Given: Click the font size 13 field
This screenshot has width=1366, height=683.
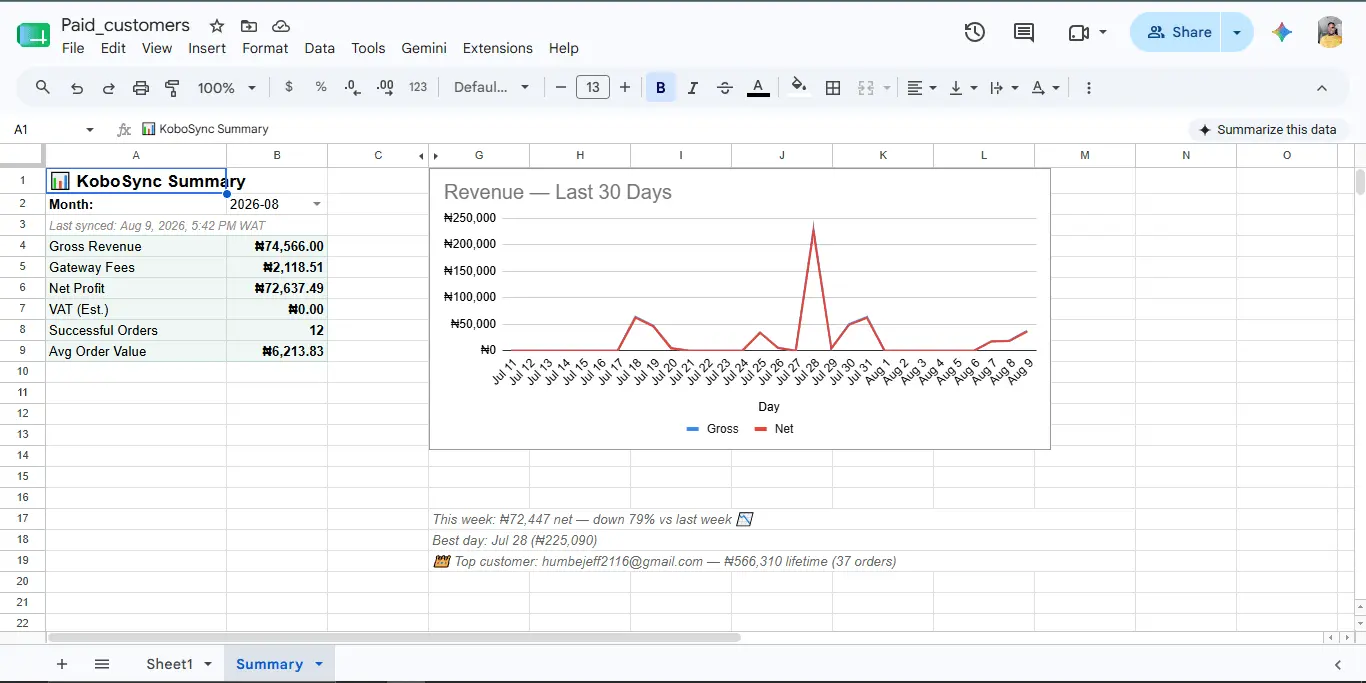Looking at the screenshot, I should point(593,88).
